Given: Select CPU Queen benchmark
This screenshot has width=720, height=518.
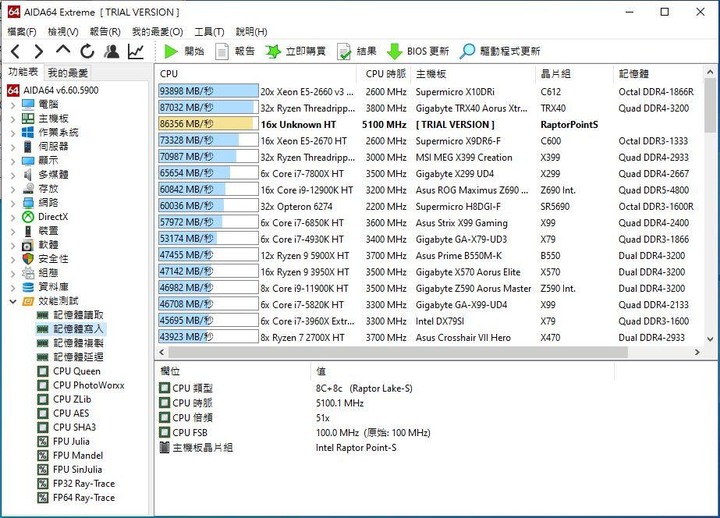Looking at the screenshot, I should (x=69, y=371).
